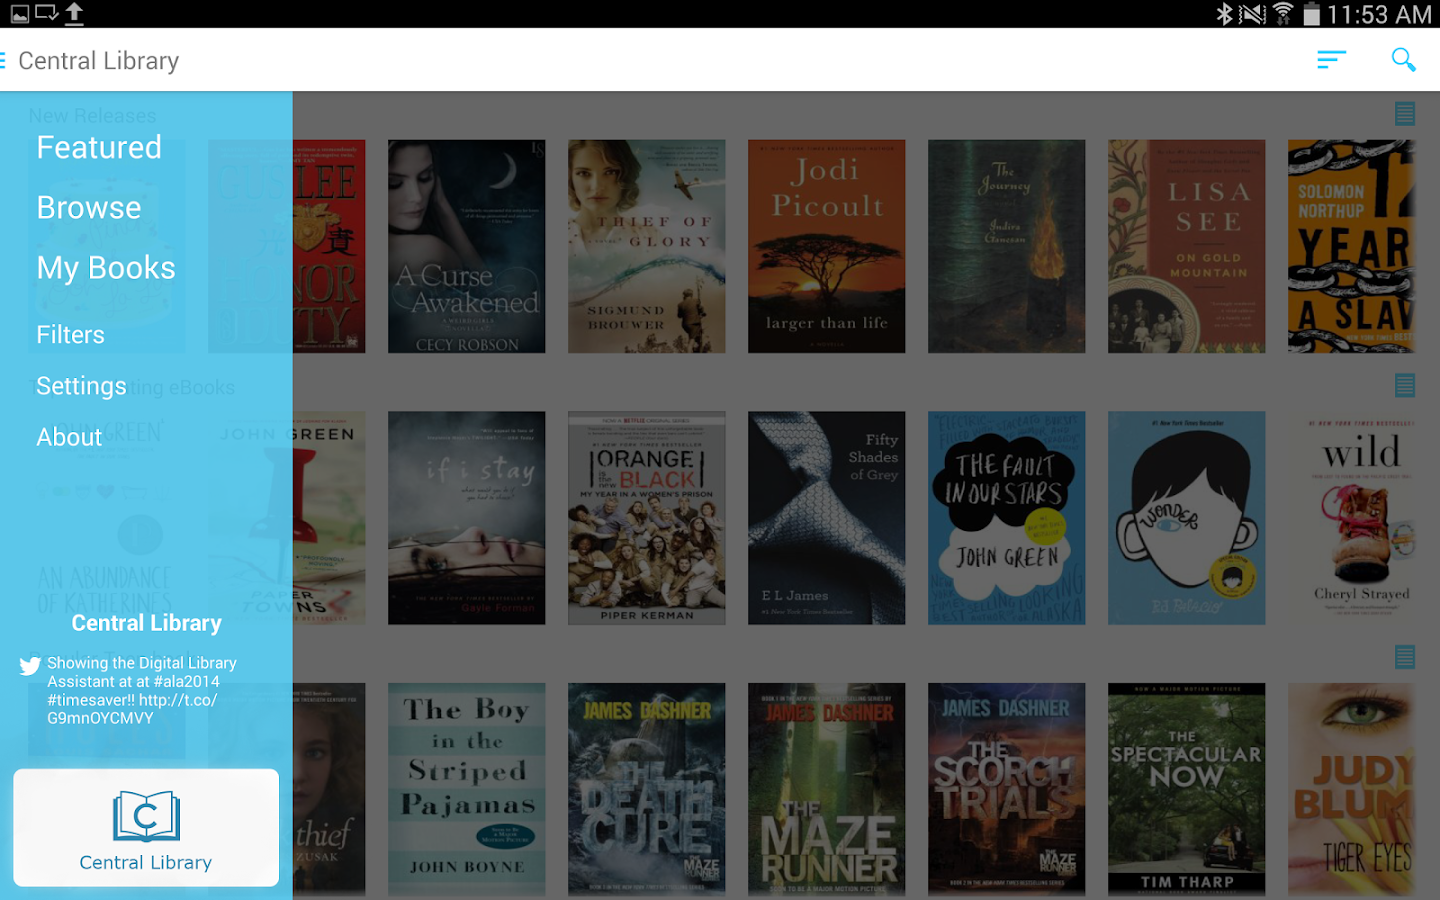Open The Boy in the Striped Pajamas cover
Screen dimensions: 1440x900
point(467,790)
